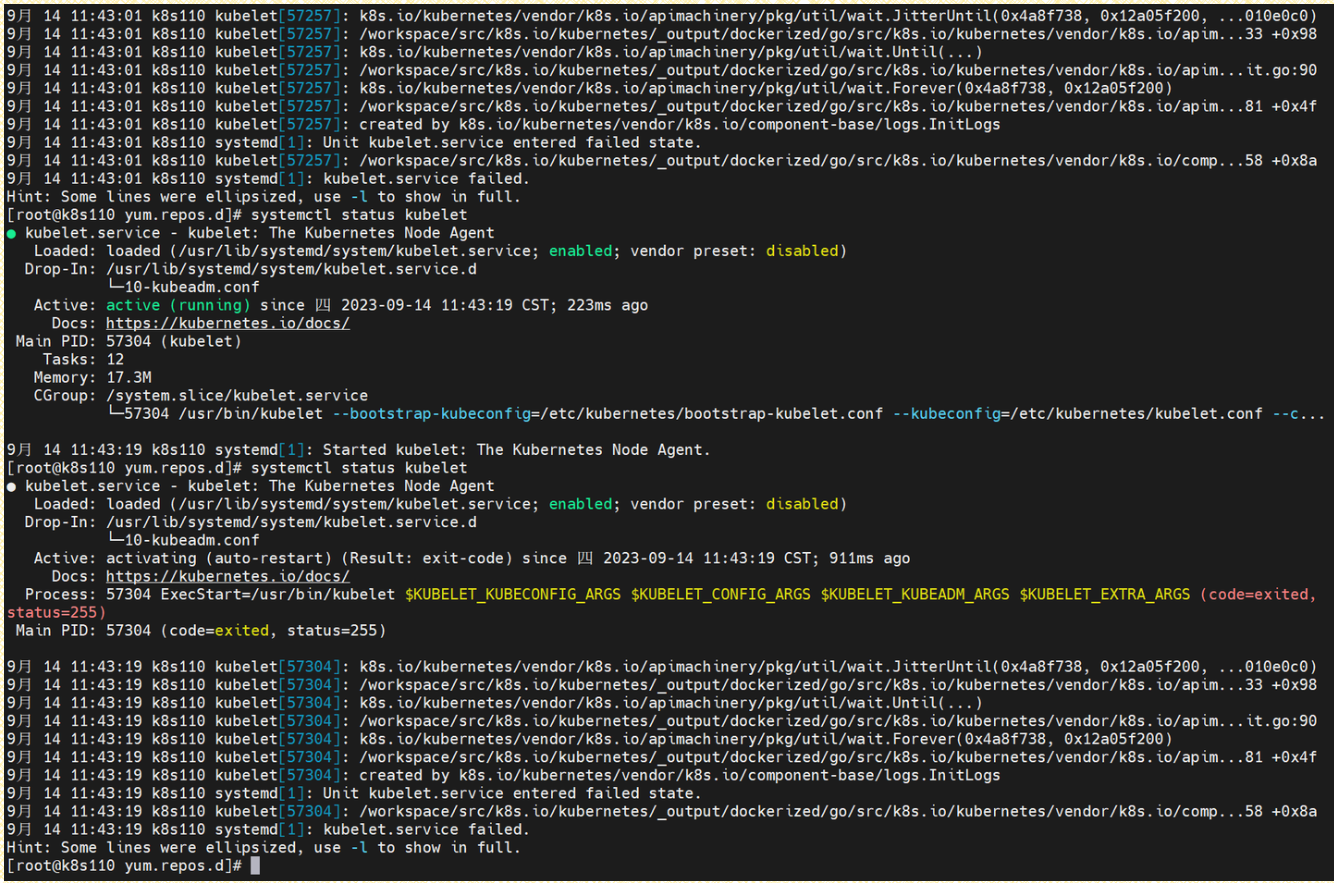
Task: Select the yellow '$KUBELET_CONFIG_ARGS' variable
Action: click(721, 594)
